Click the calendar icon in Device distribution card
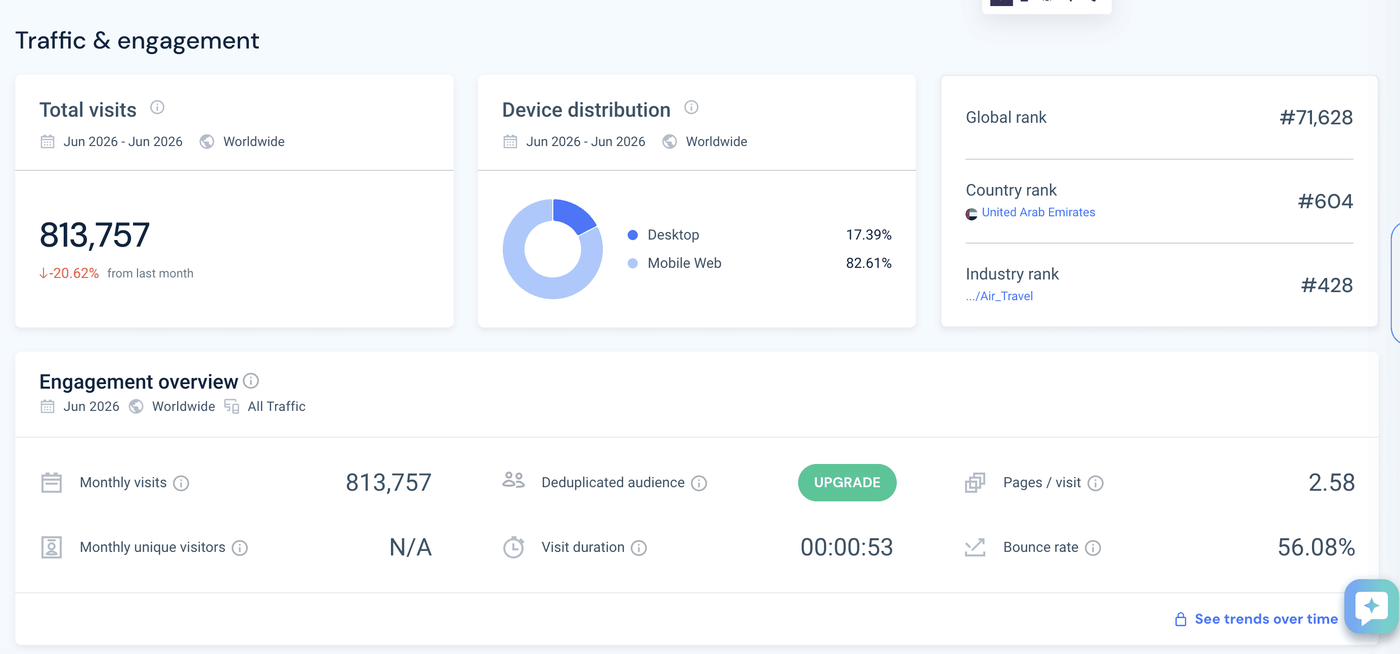 (510, 141)
